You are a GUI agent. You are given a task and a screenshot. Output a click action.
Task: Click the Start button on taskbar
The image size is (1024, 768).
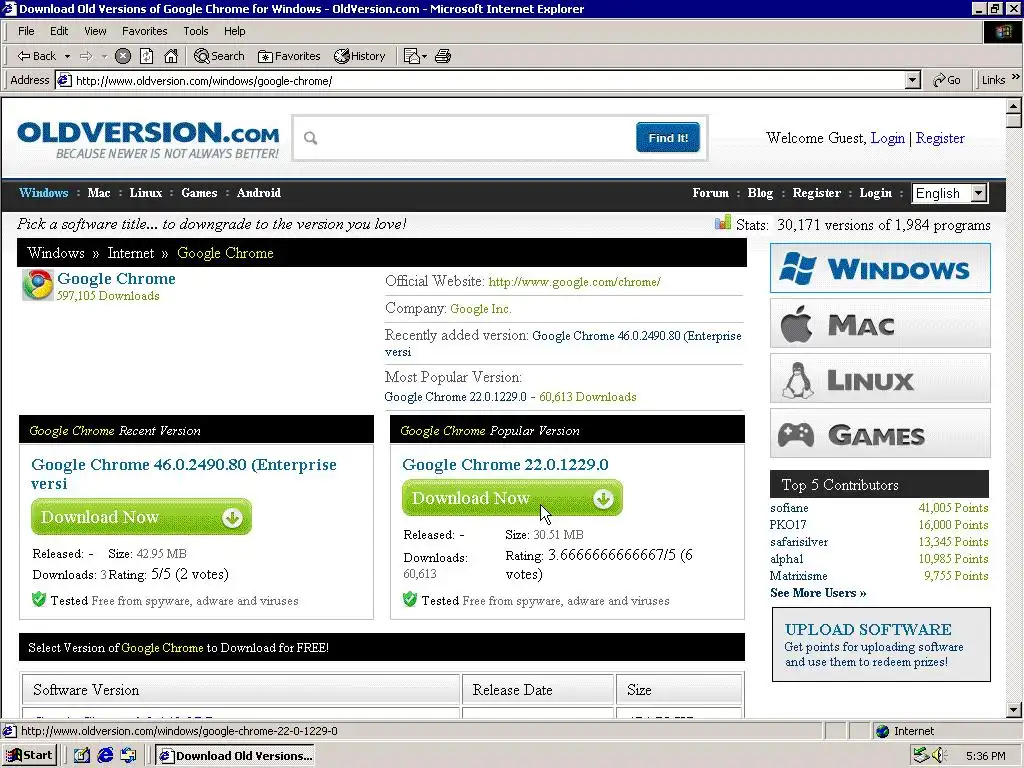click(x=29, y=756)
